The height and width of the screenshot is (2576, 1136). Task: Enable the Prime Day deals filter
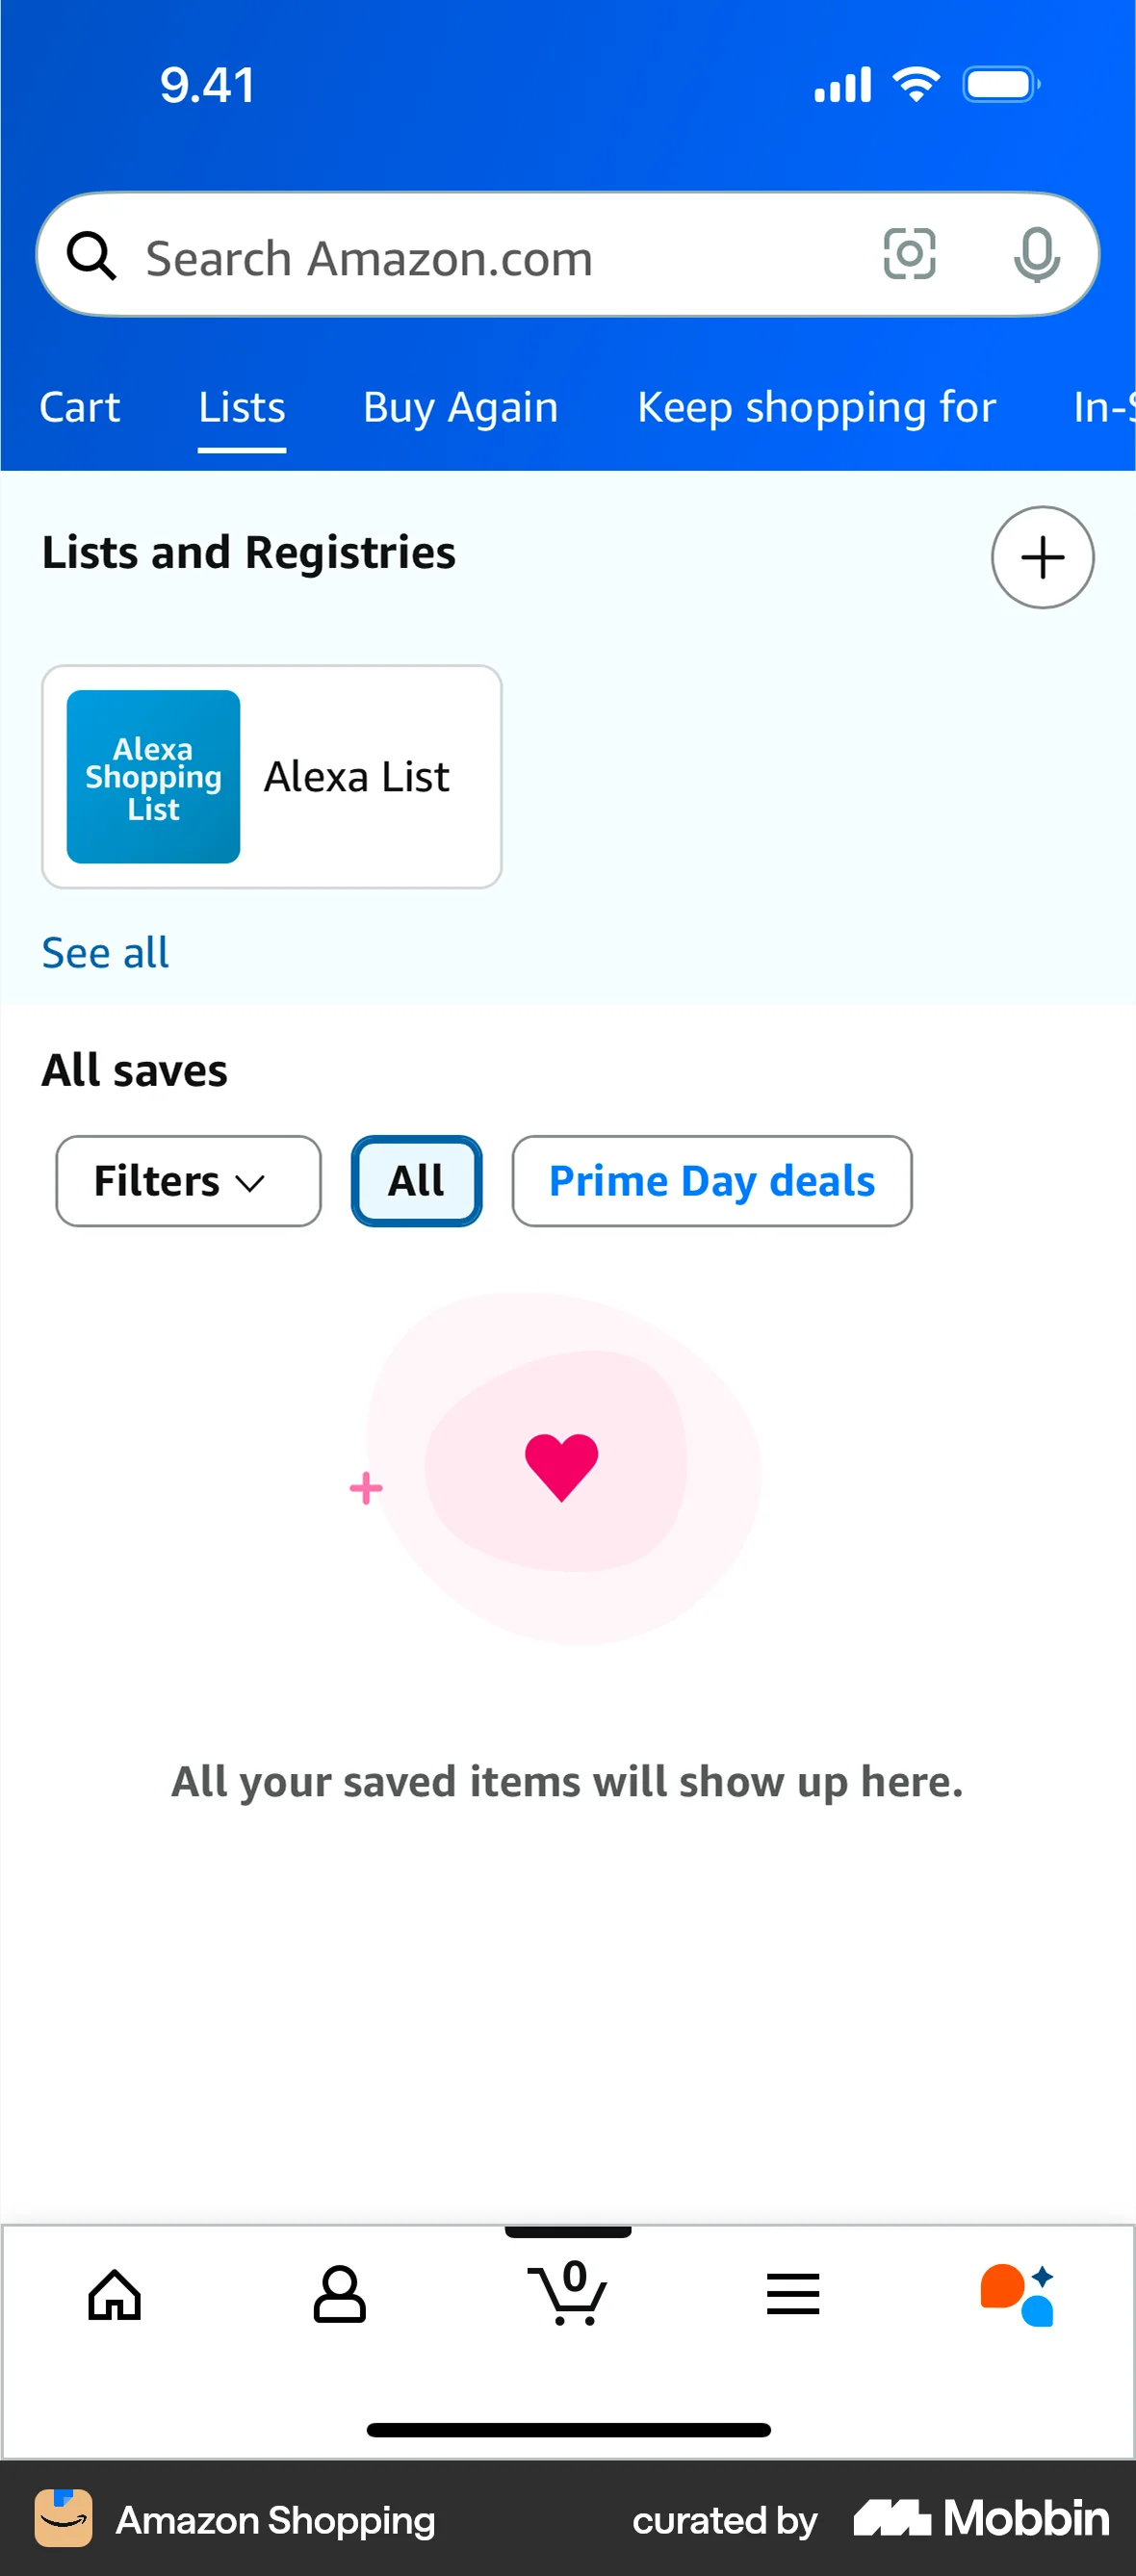(x=711, y=1181)
